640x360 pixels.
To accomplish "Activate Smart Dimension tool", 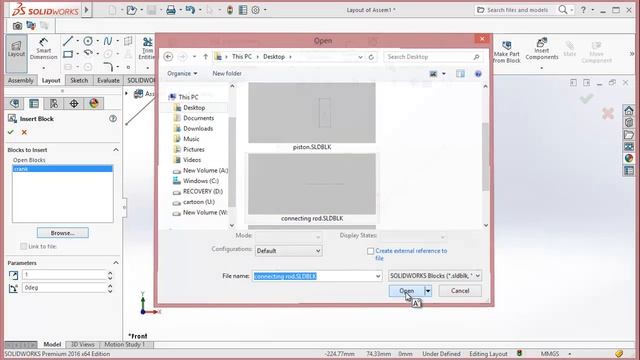I will [43, 49].
